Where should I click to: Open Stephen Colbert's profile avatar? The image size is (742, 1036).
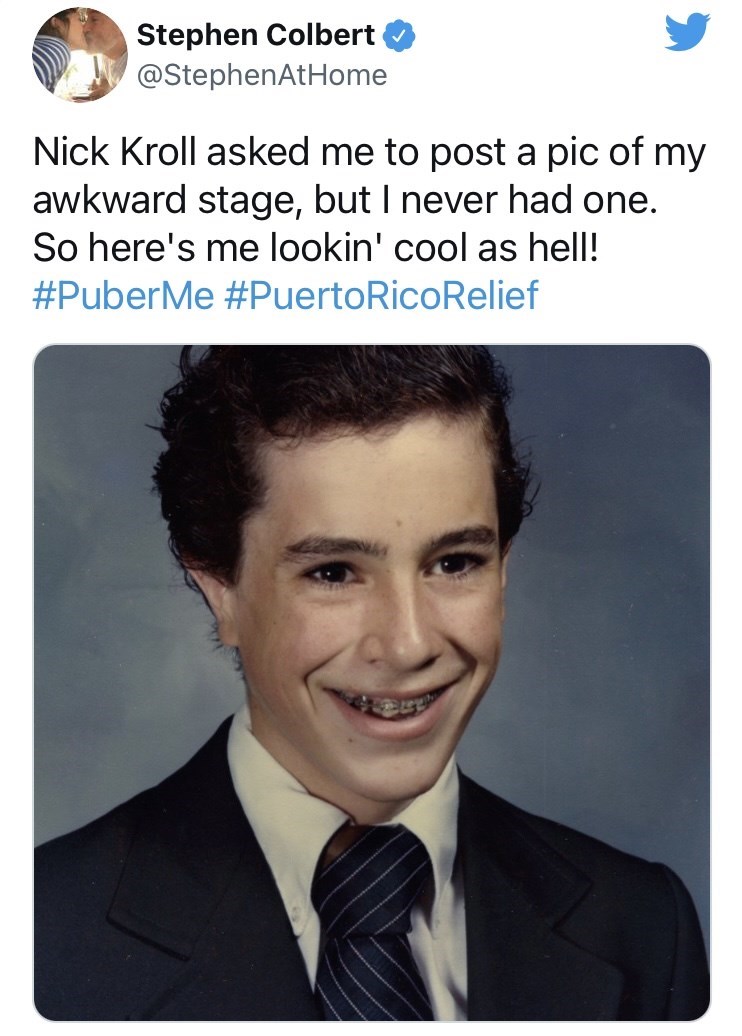[x=80, y=55]
